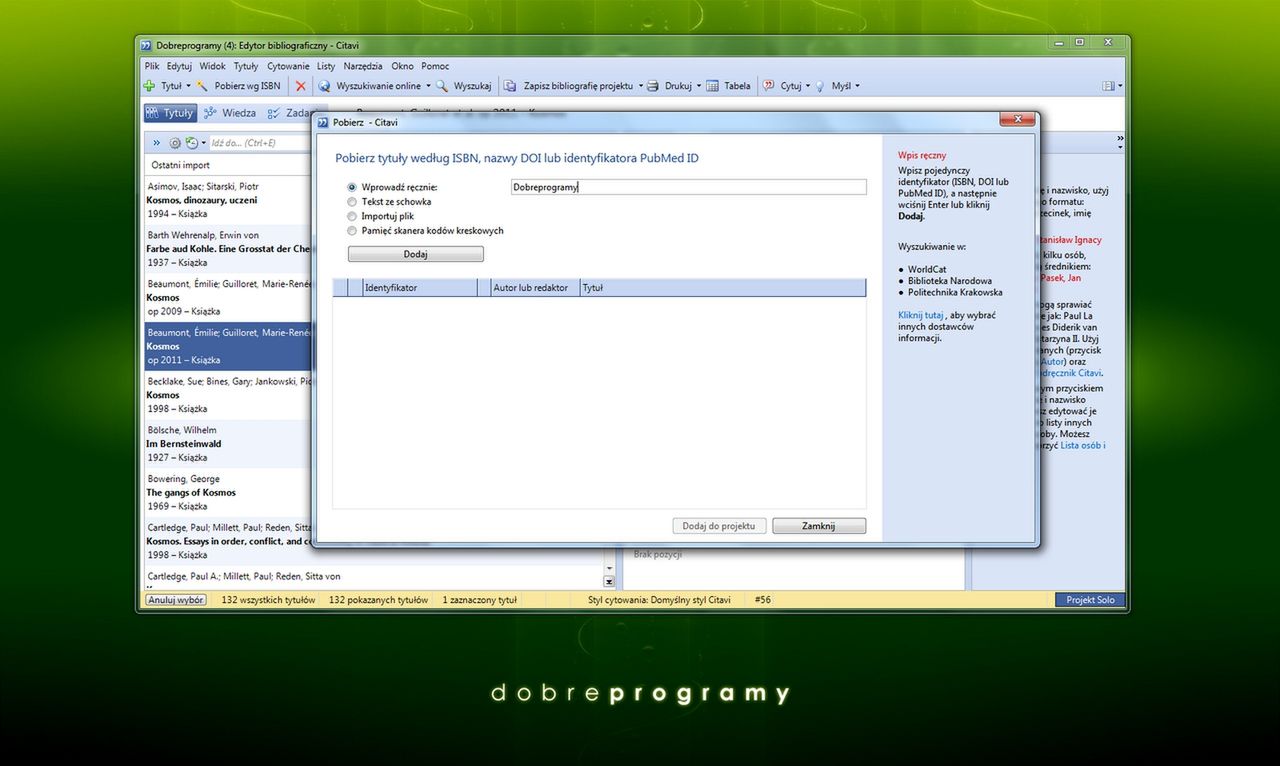Click the Pobierz wg ISBN wand icon

coord(203,86)
